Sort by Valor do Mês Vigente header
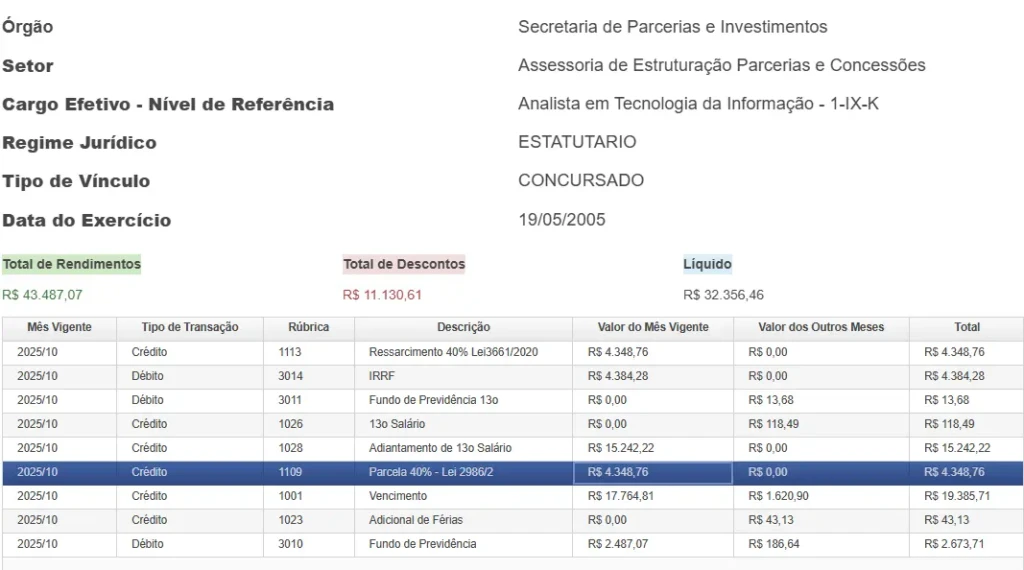1024x570 pixels. (x=652, y=327)
